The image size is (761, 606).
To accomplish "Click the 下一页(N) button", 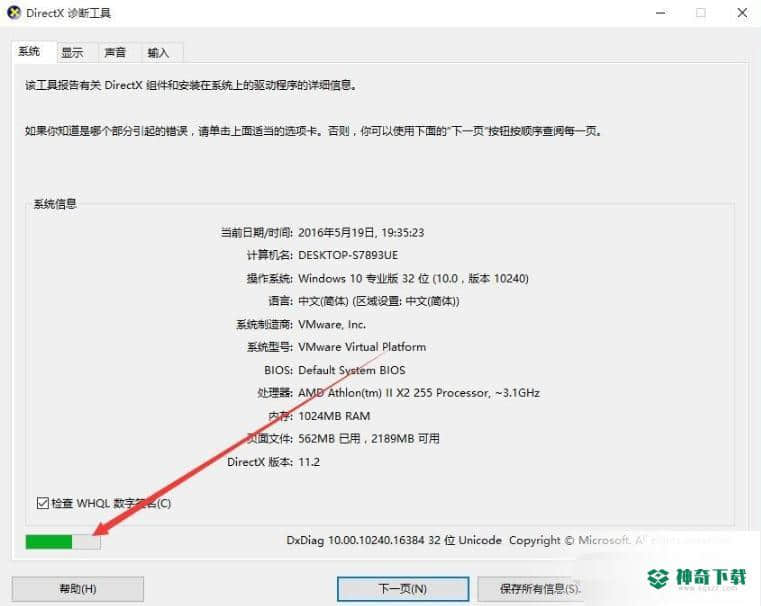I will pos(403,589).
